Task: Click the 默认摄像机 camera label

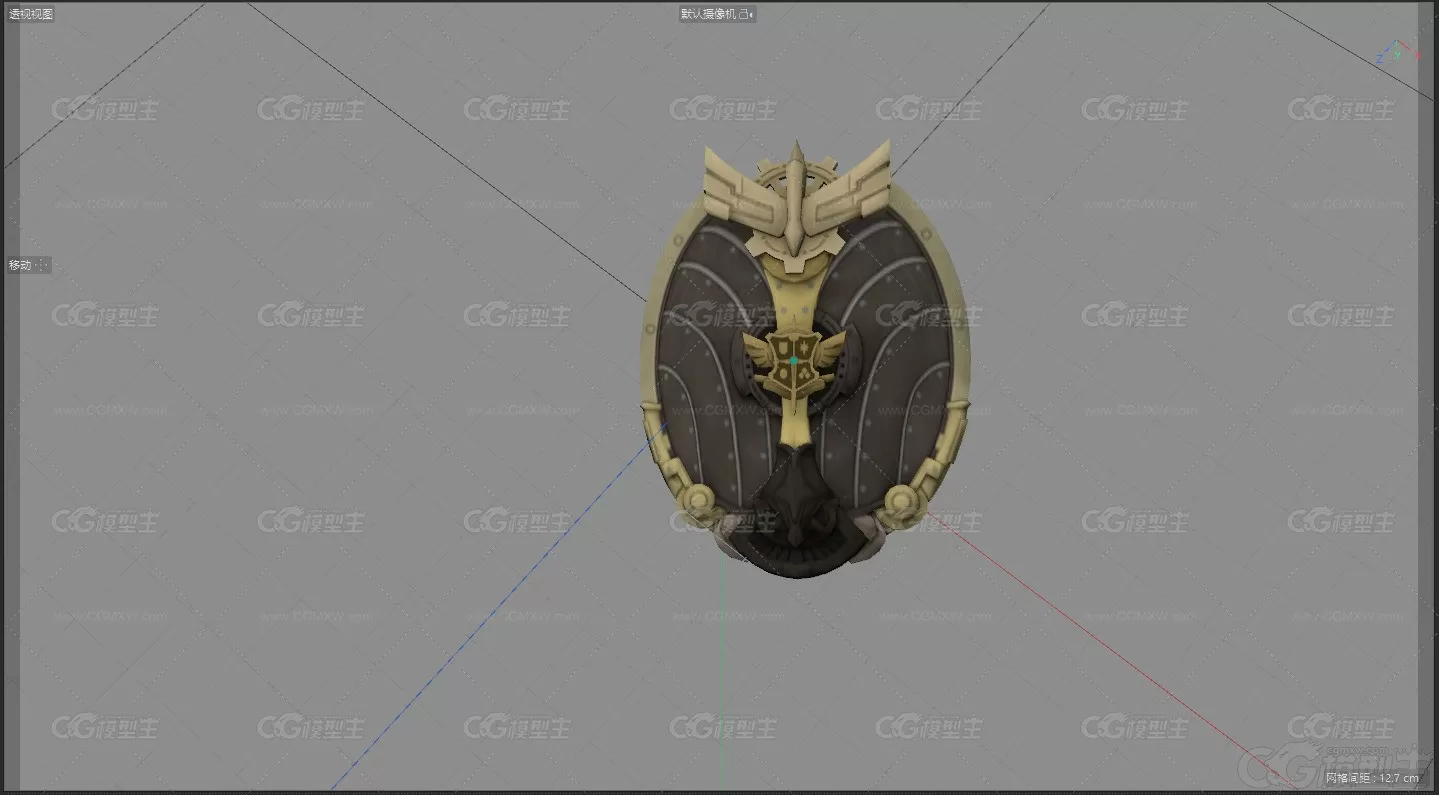Action: 708,14
